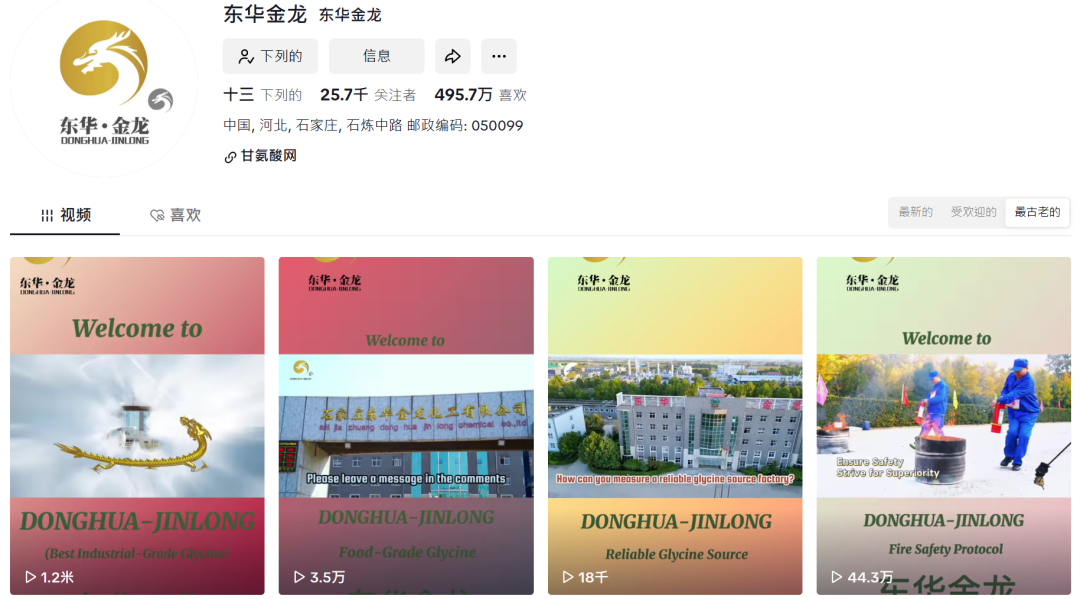Image resolution: width=1080 pixels, height=599 pixels.
Task: Open the share profile icon
Action: click(452, 56)
